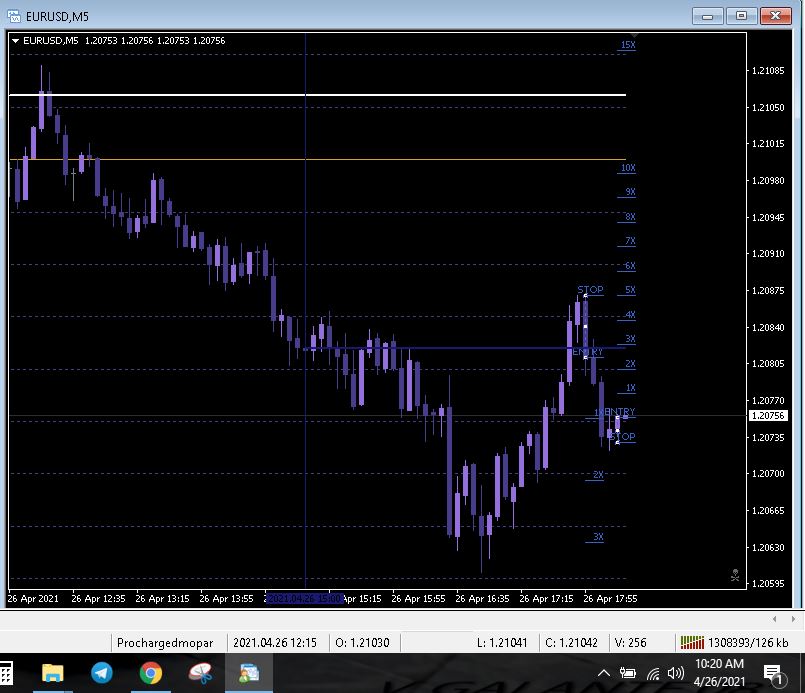Click the V: 256 status field

[630, 643]
